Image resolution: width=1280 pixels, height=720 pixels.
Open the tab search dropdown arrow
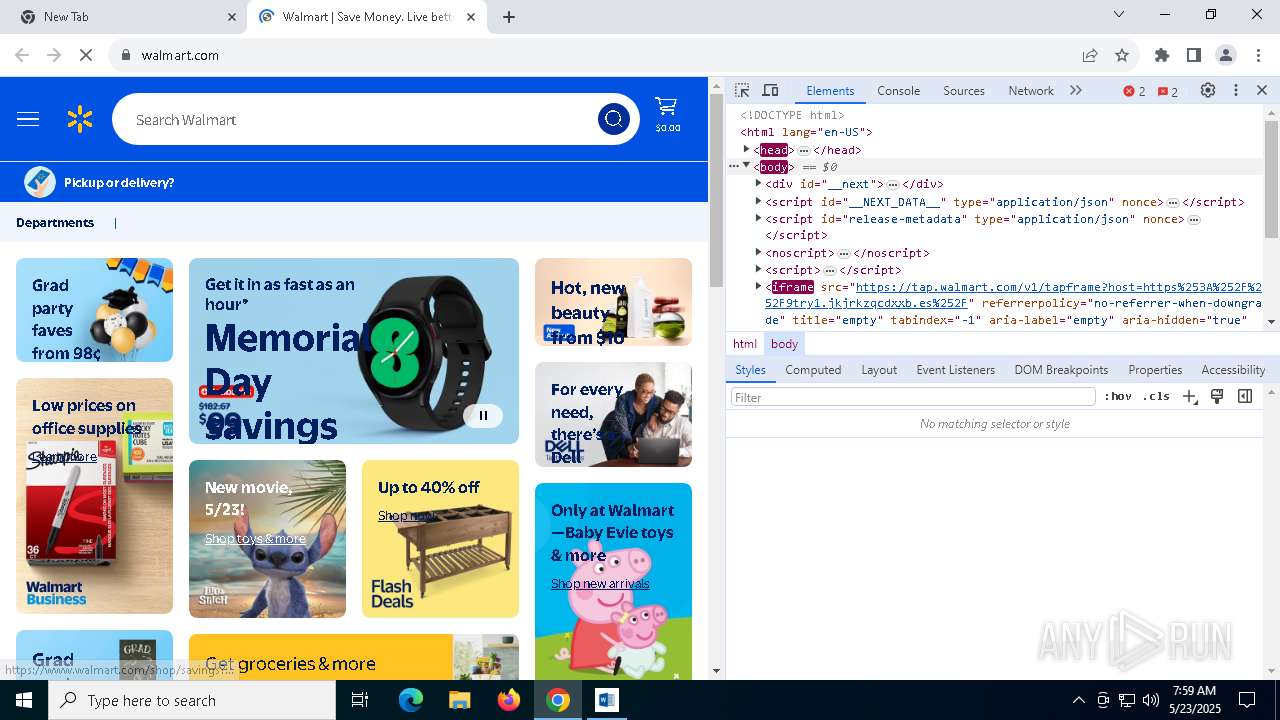(1119, 15)
